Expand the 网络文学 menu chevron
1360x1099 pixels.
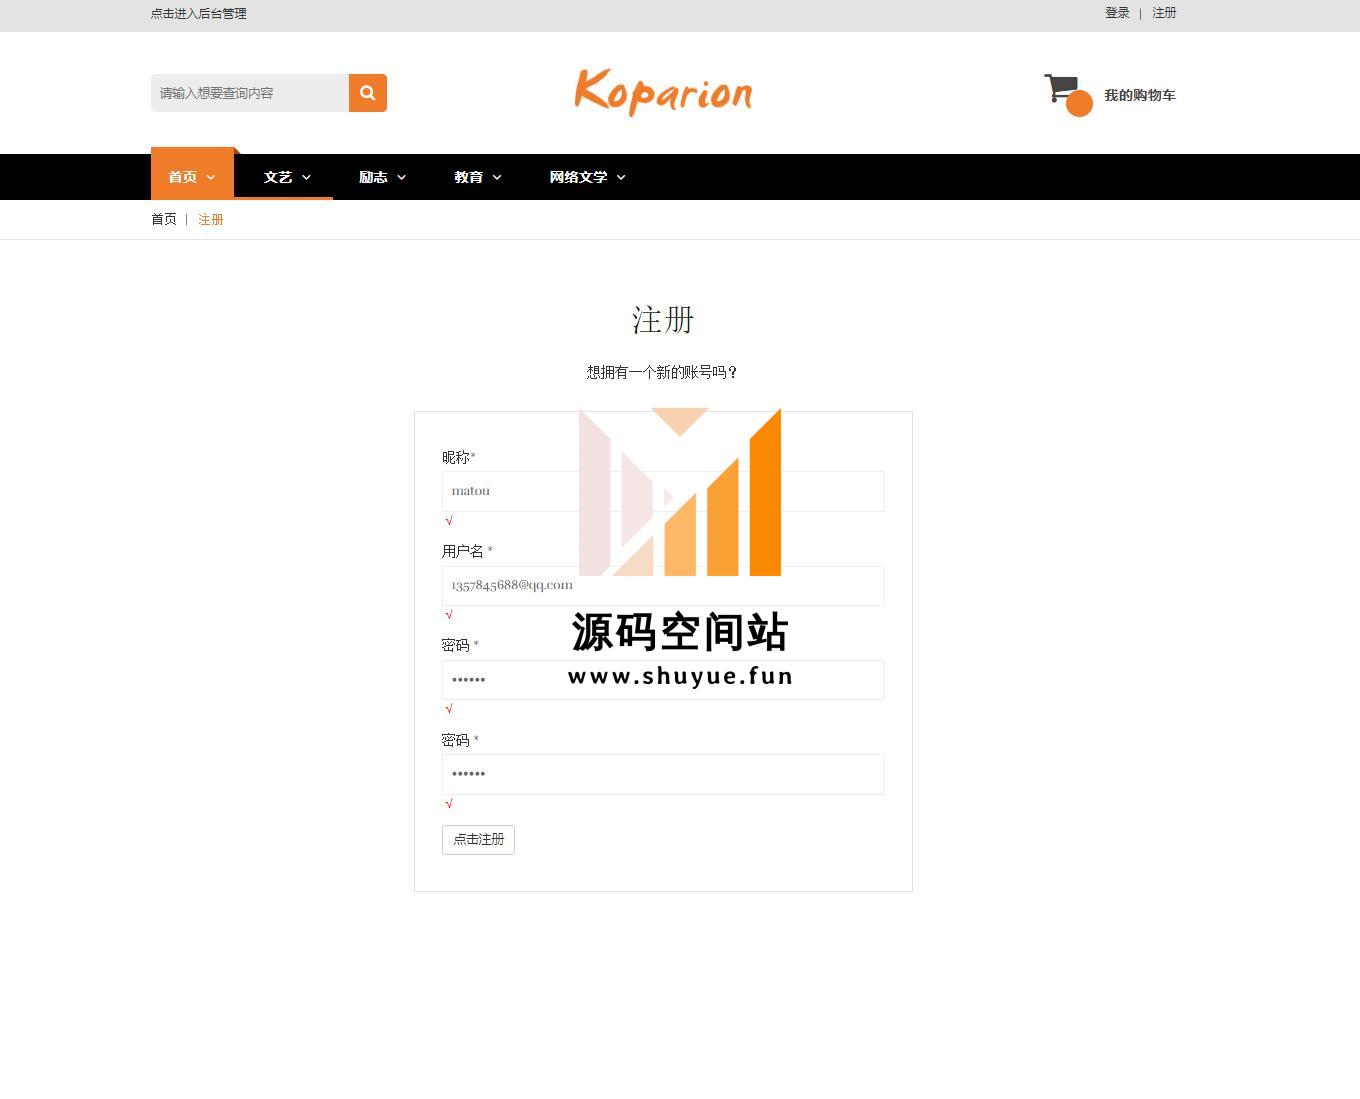pyautogui.click(x=621, y=177)
